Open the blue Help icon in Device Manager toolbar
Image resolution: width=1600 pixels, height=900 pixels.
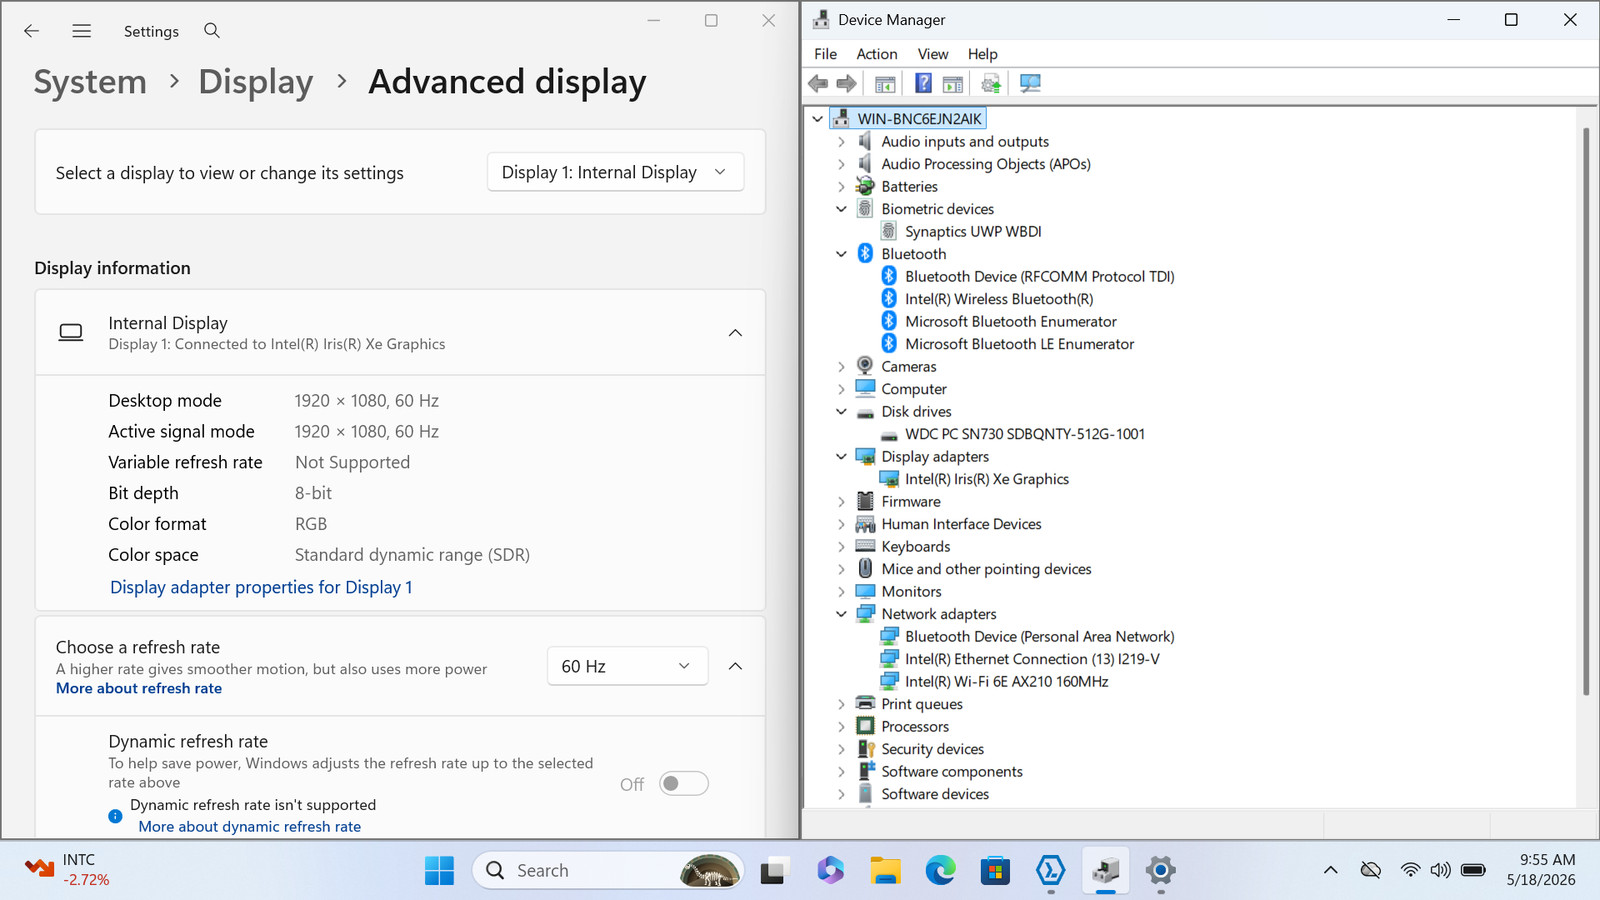pos(923,84)
